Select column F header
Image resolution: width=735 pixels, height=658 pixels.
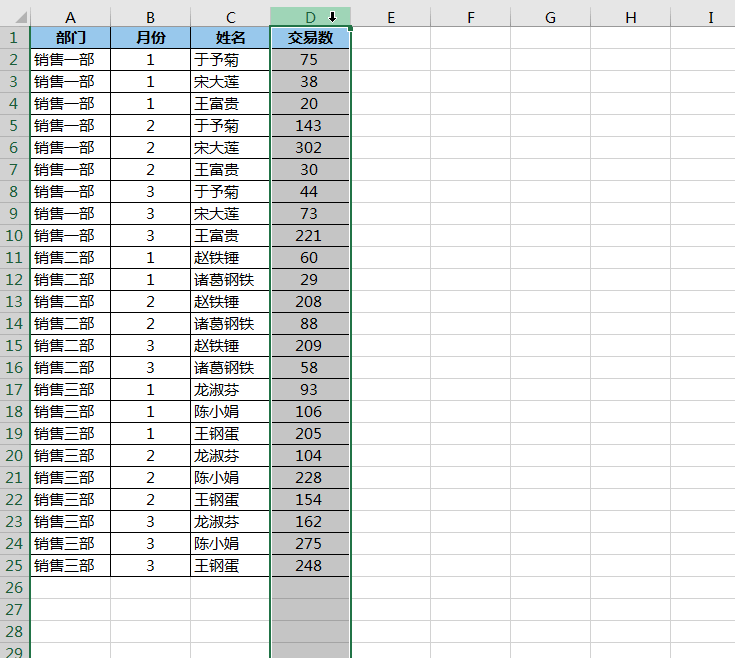471,17
